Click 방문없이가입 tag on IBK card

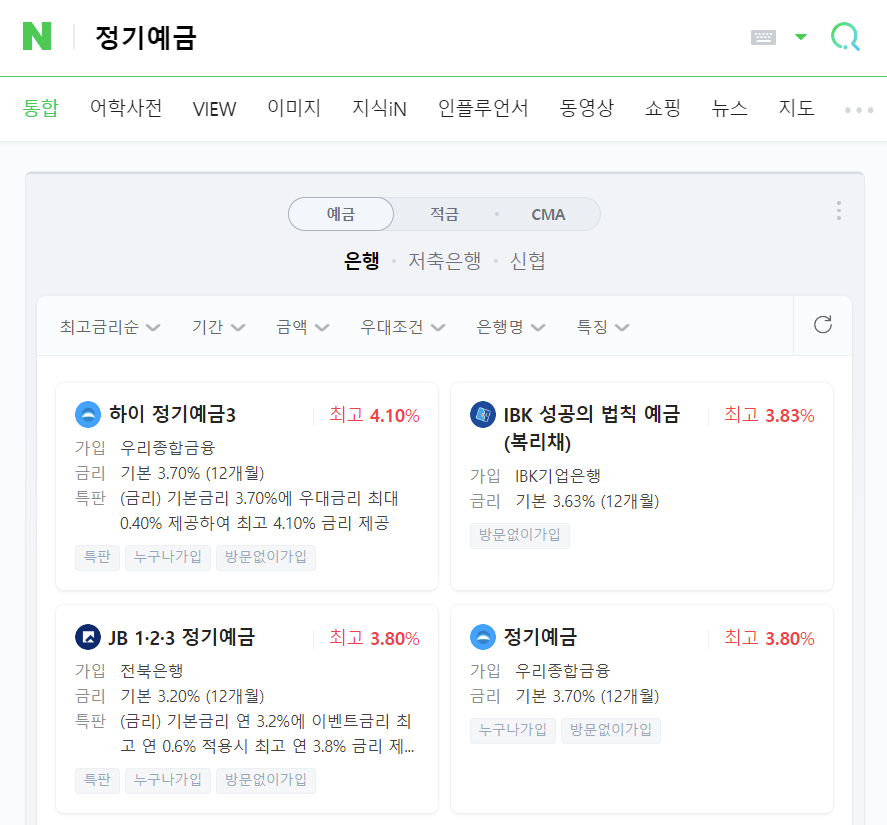coord(520,535)
